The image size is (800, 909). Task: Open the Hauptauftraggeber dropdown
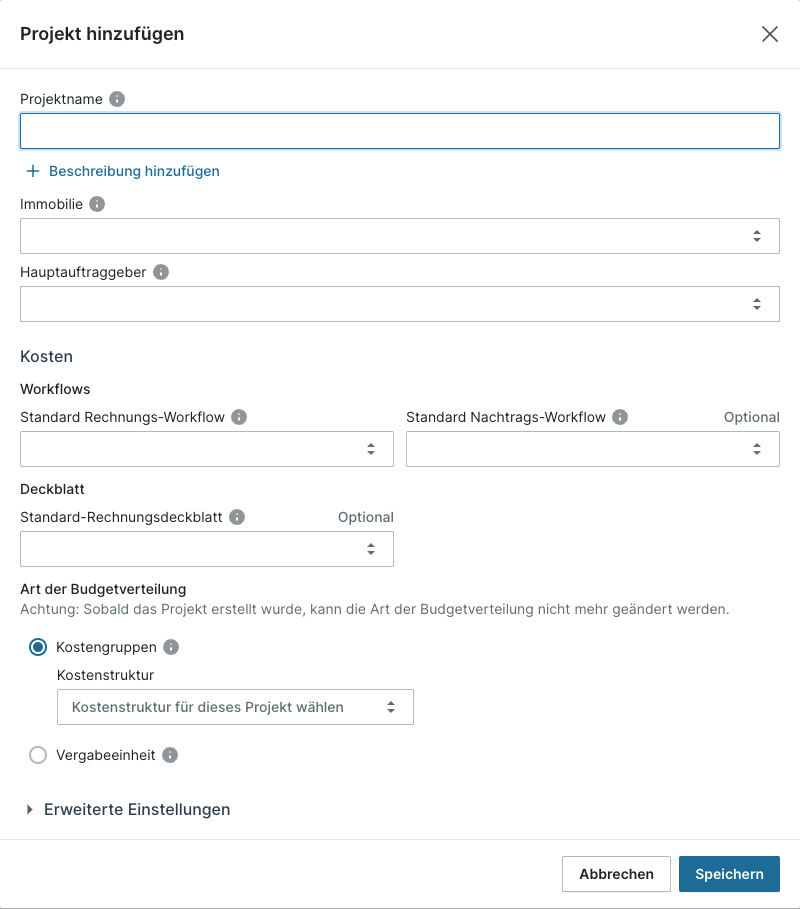click(x=399, y=304)
